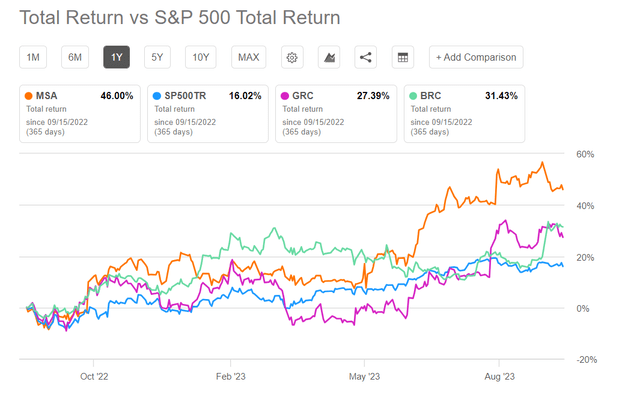The height and width of the screenshot is (394, 640).
Task: Show the MAX time range
Action: pos(249,57)
